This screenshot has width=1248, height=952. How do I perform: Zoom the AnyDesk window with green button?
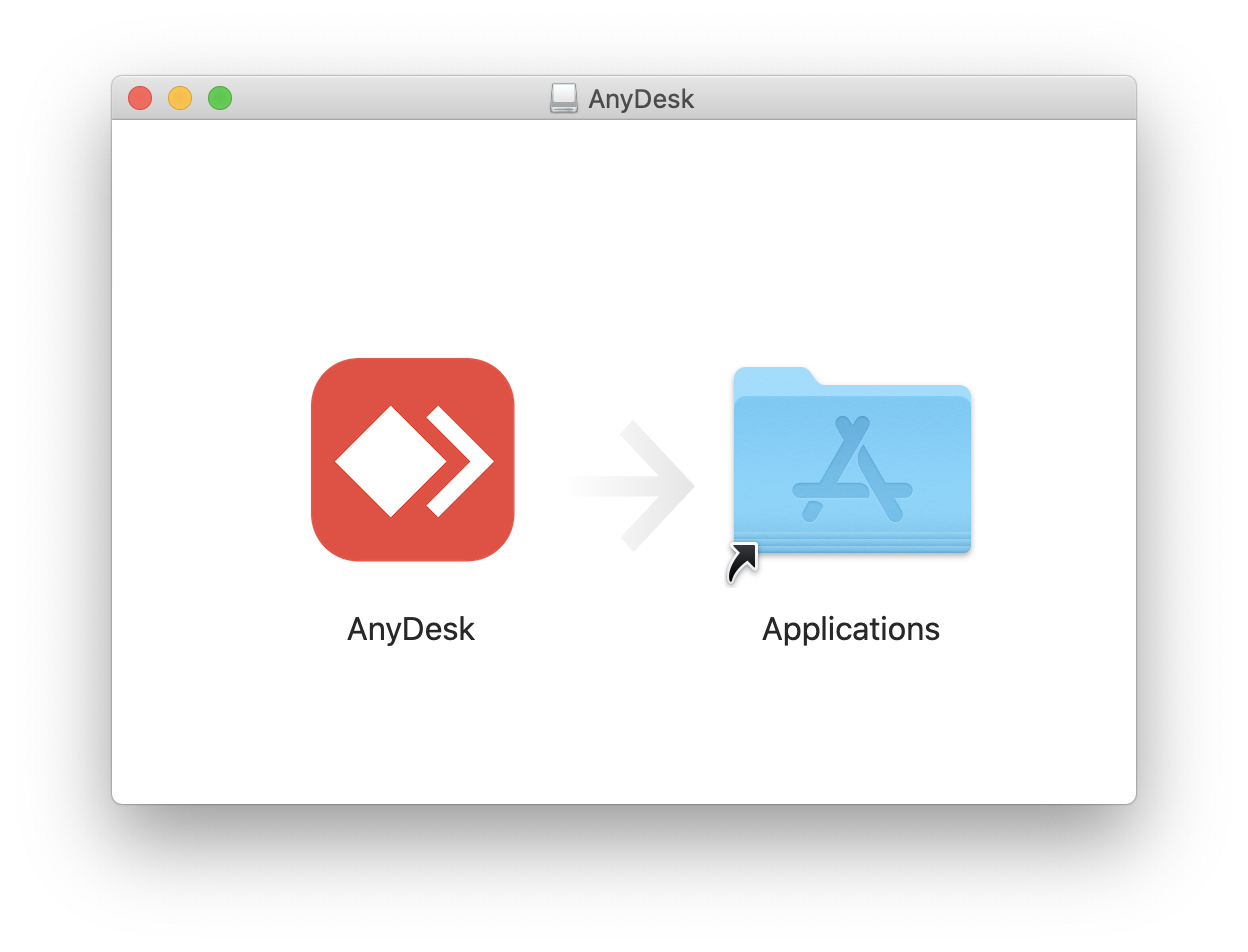point(220,98)
